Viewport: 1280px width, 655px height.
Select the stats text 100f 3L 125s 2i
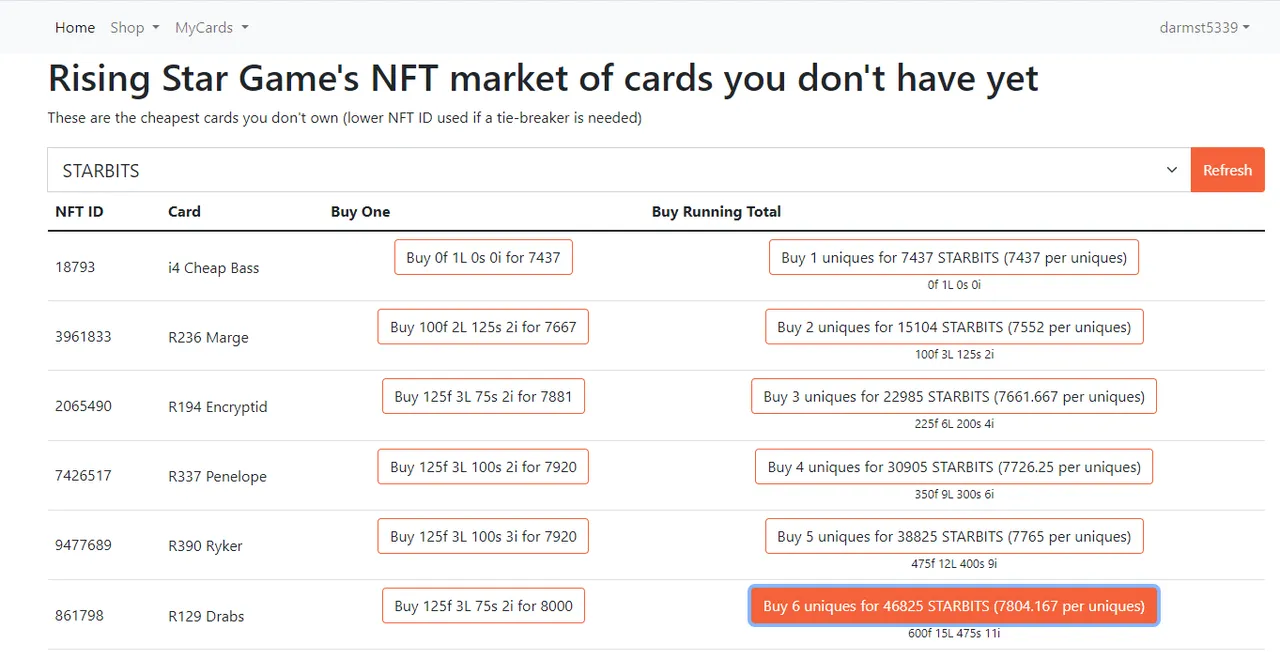(954, 354)
